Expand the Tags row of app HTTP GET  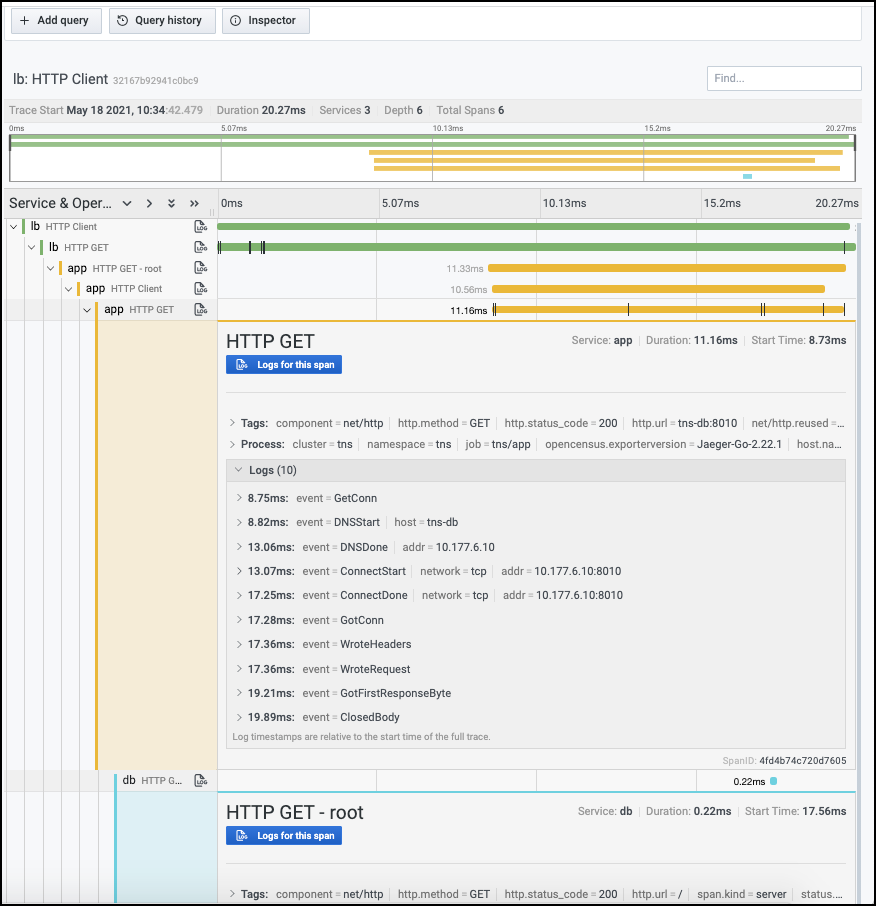point(233,423)
